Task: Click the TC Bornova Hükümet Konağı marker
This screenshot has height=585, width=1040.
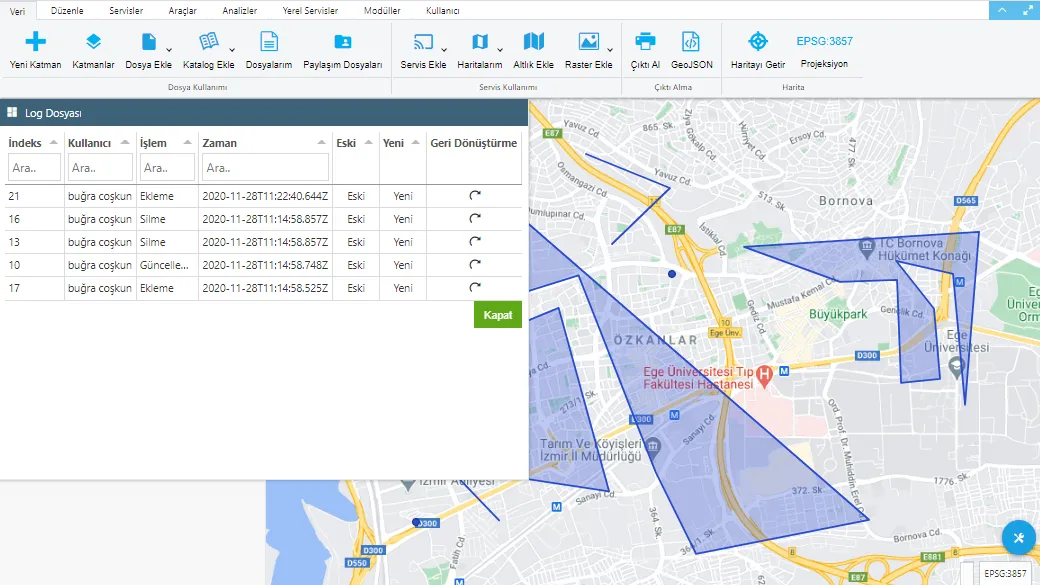Action: click(866, 248)
